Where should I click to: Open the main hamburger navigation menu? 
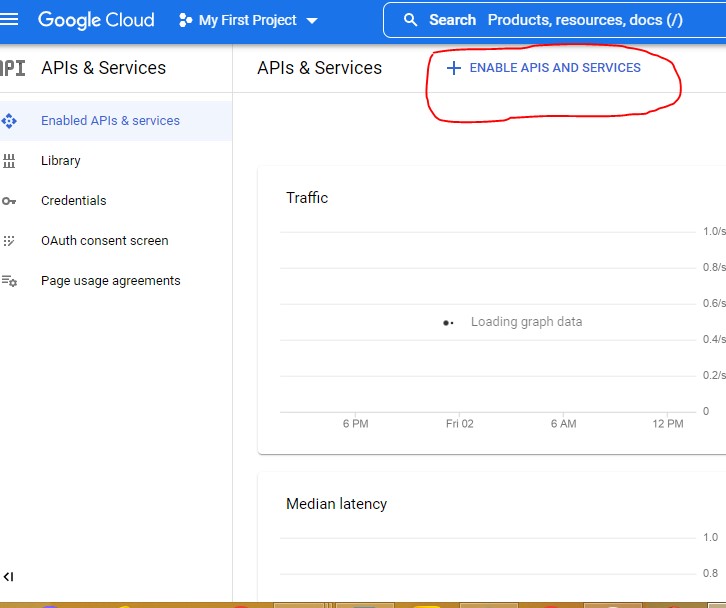coord(10,19)
